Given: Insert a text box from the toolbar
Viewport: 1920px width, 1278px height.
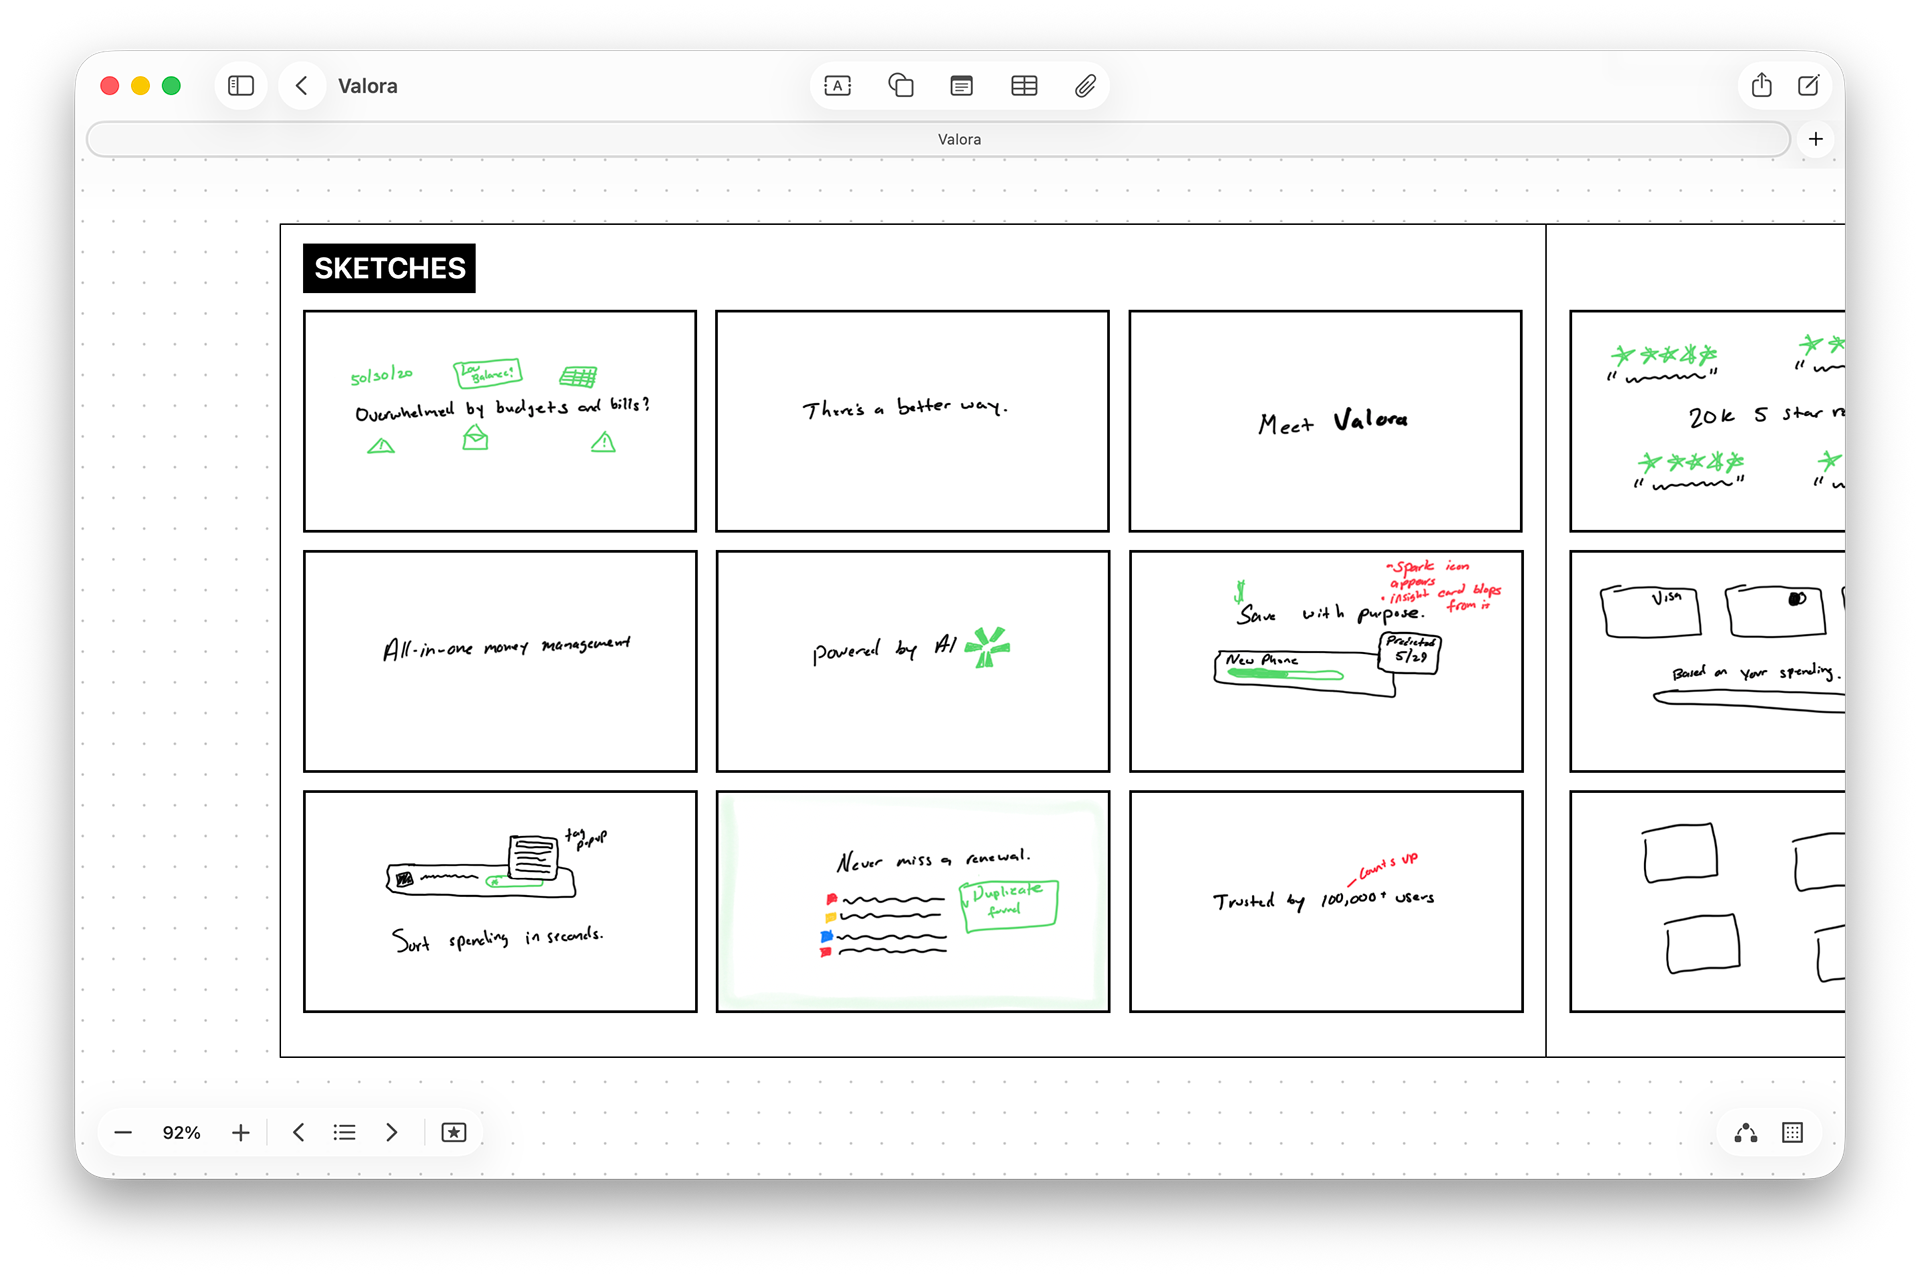Looking at the screenshot, I should [837, 86].
